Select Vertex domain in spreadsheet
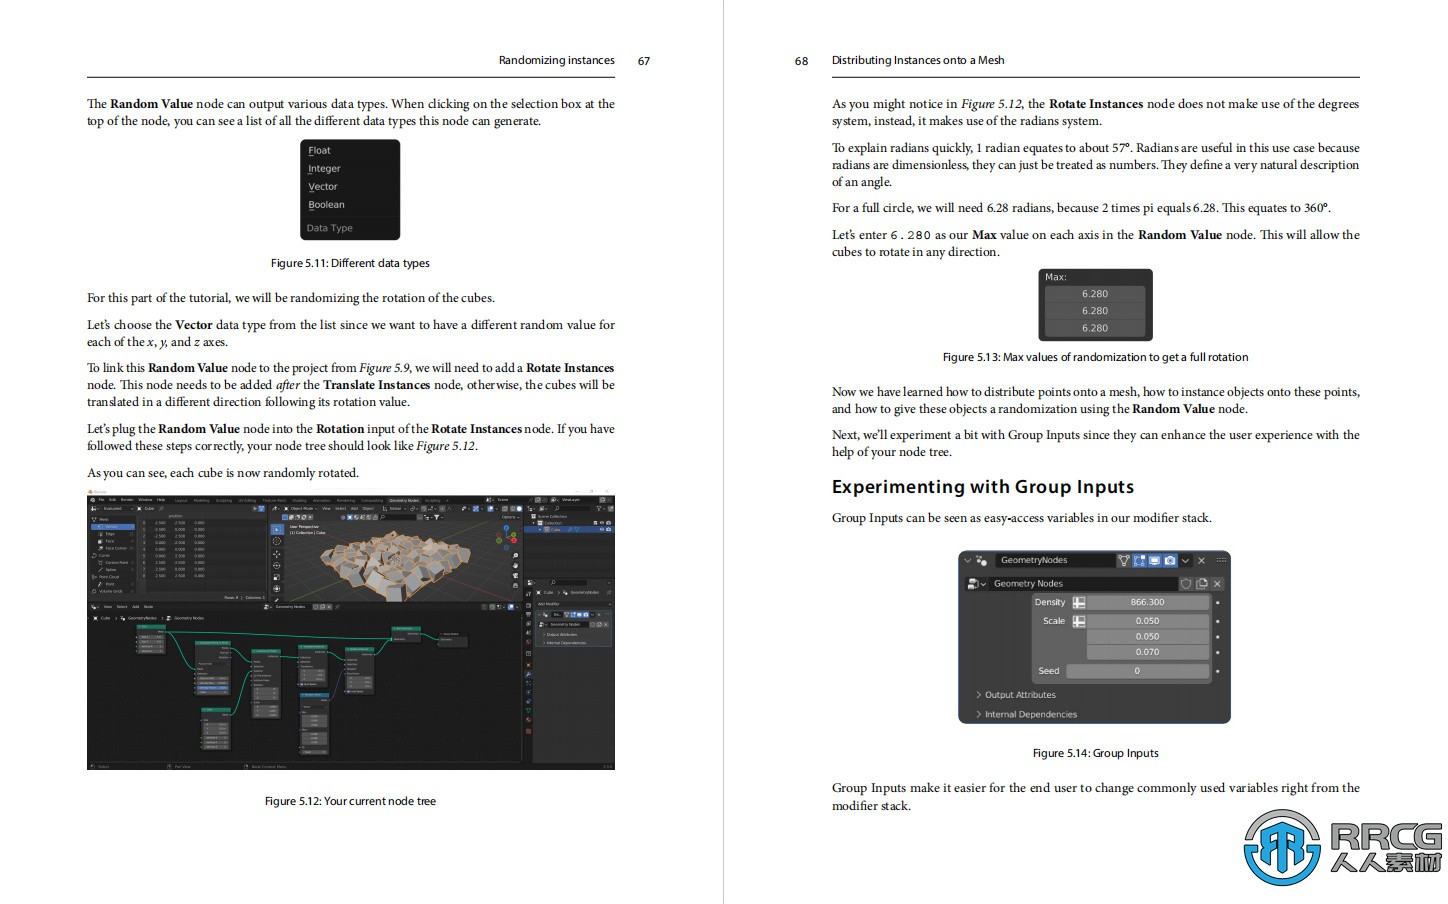The height and width of the screenshot is (904, 1448). click(113, 527)
